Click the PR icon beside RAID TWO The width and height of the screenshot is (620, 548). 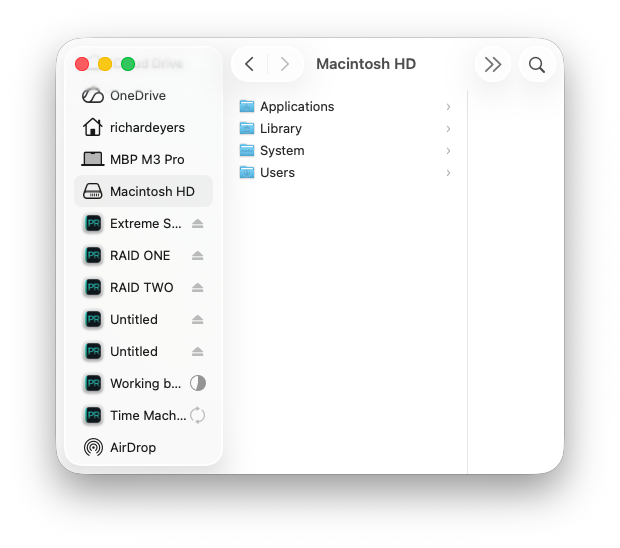coord(93,287)
